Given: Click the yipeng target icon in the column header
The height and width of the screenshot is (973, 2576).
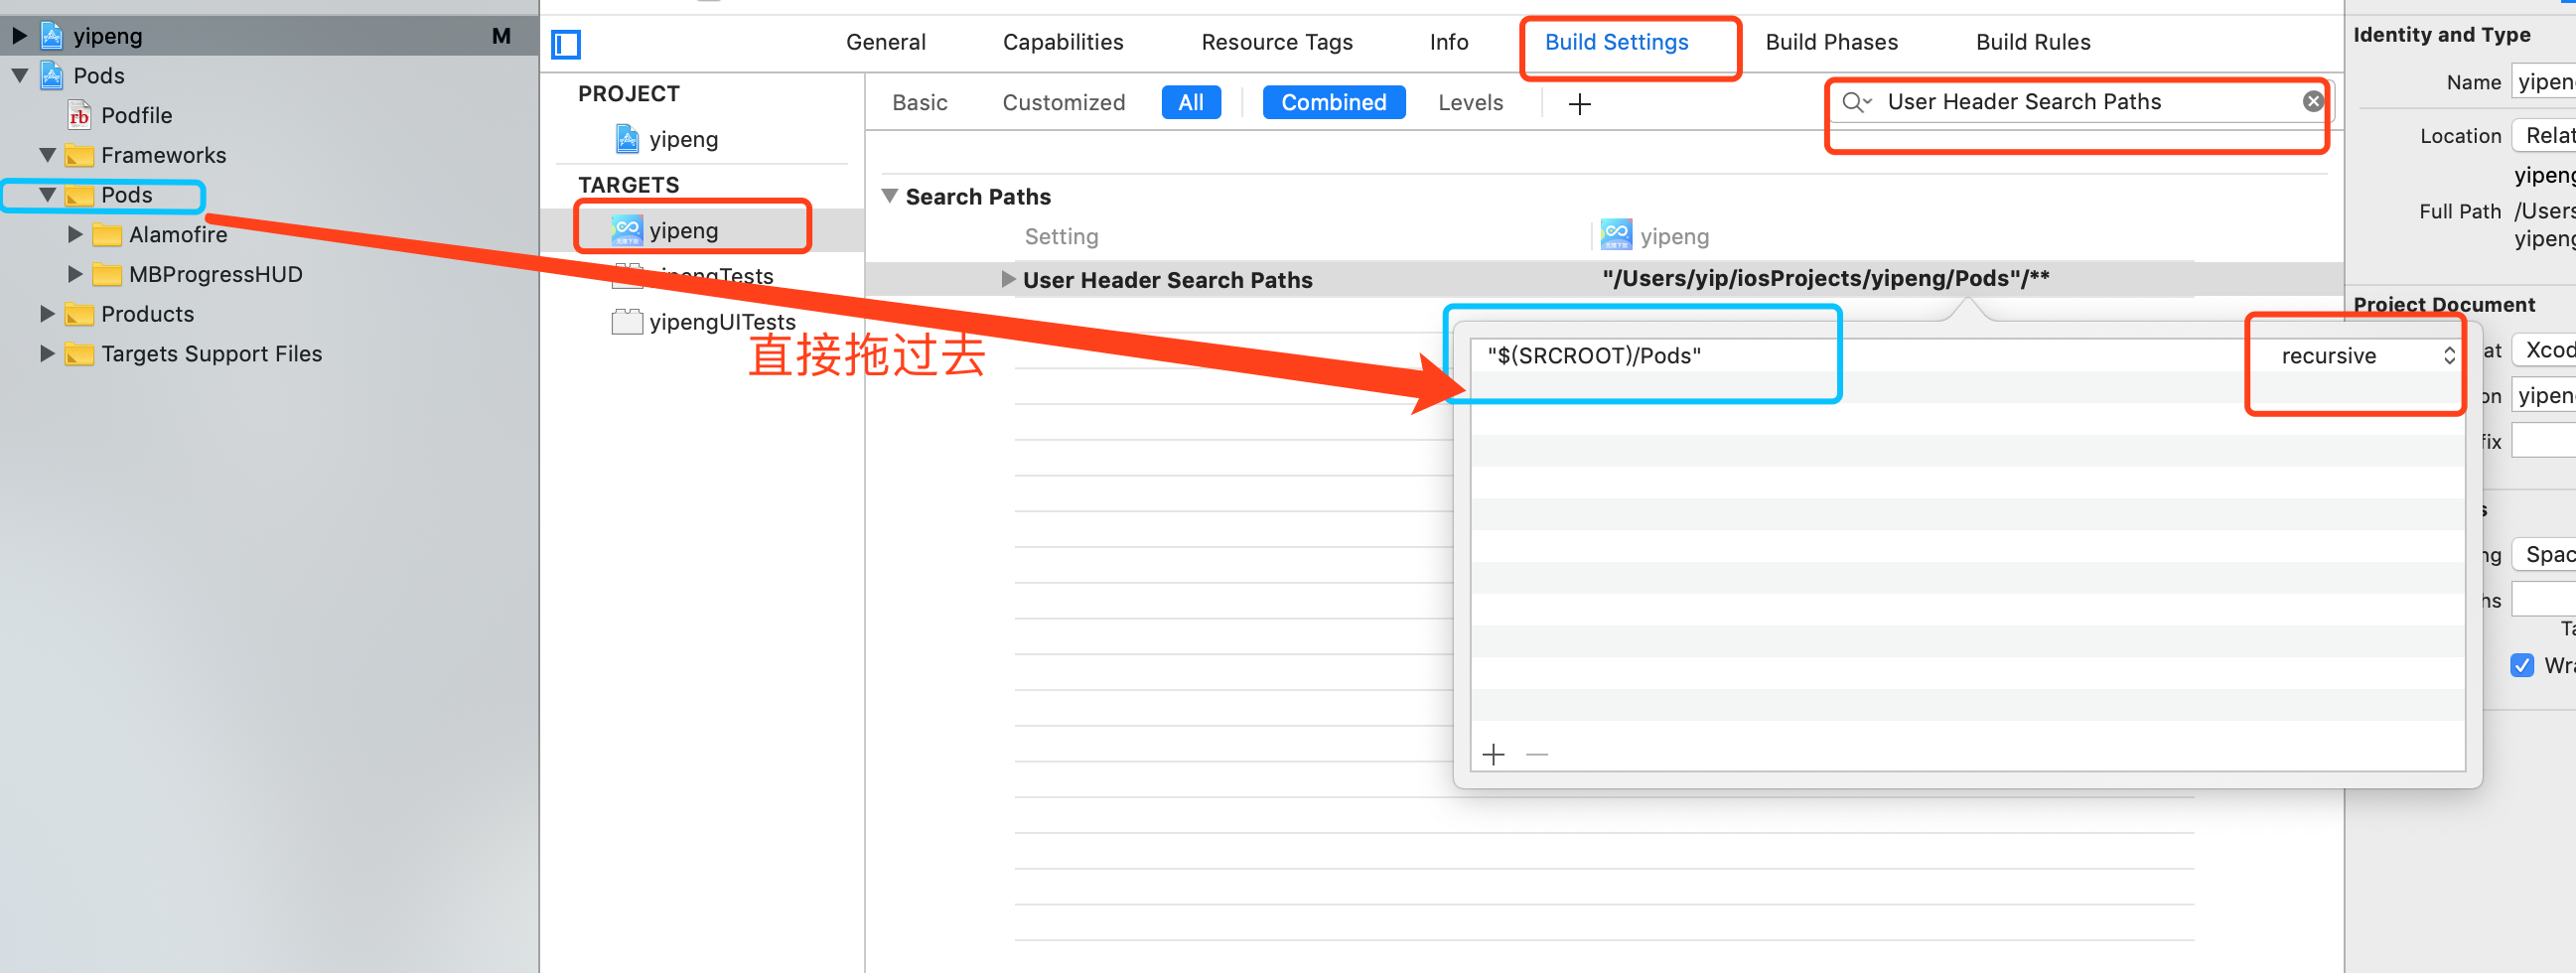Looking at the screenshot, I should coord(1616,235).
